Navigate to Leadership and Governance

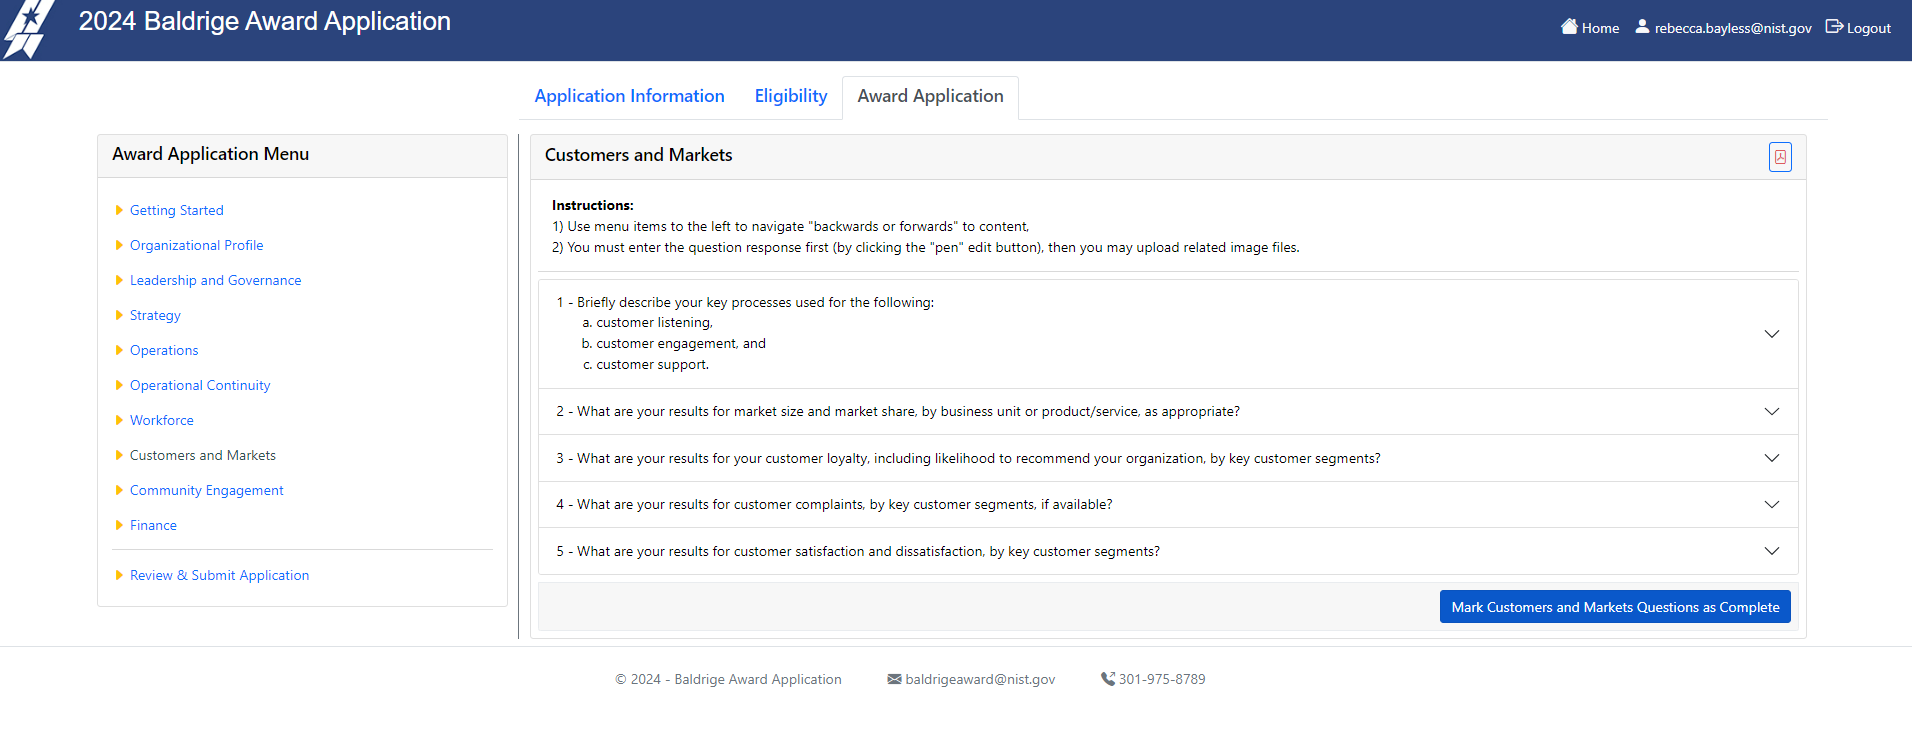pyautogui.click(x=215, y=280)
